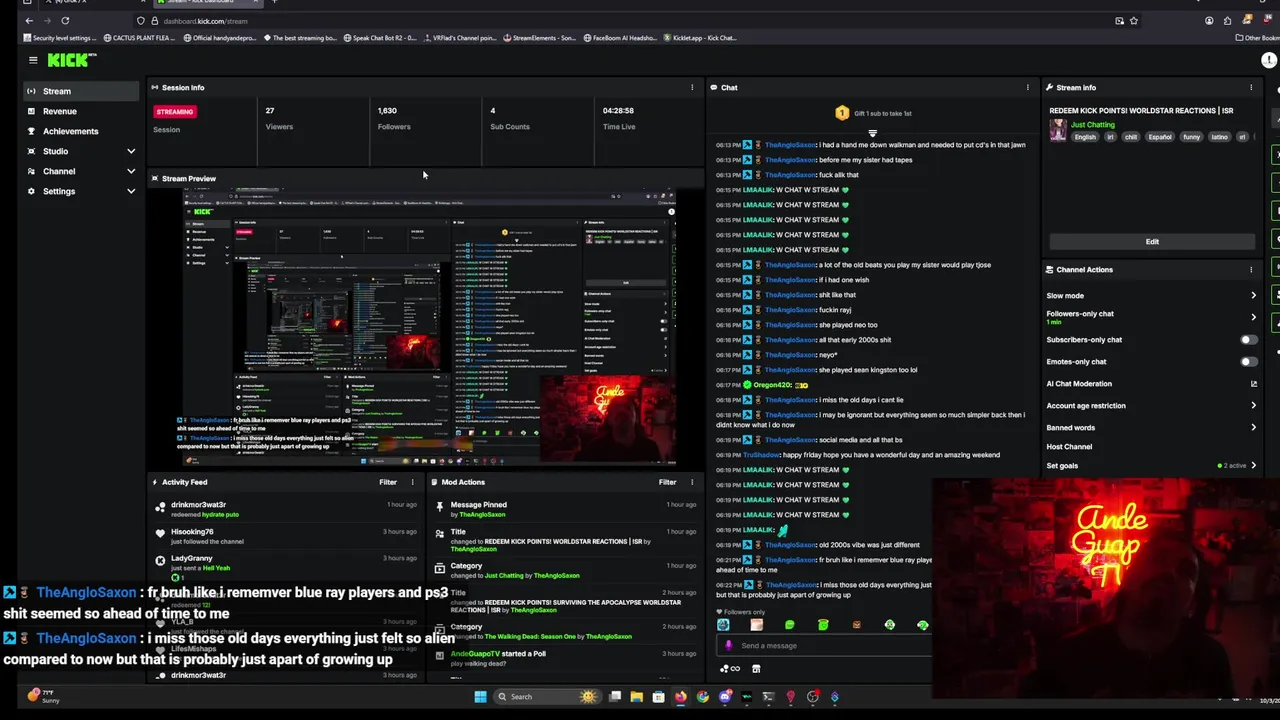Expand Slow mode options
The image size is (1280, 720).
coord(1253,295)
